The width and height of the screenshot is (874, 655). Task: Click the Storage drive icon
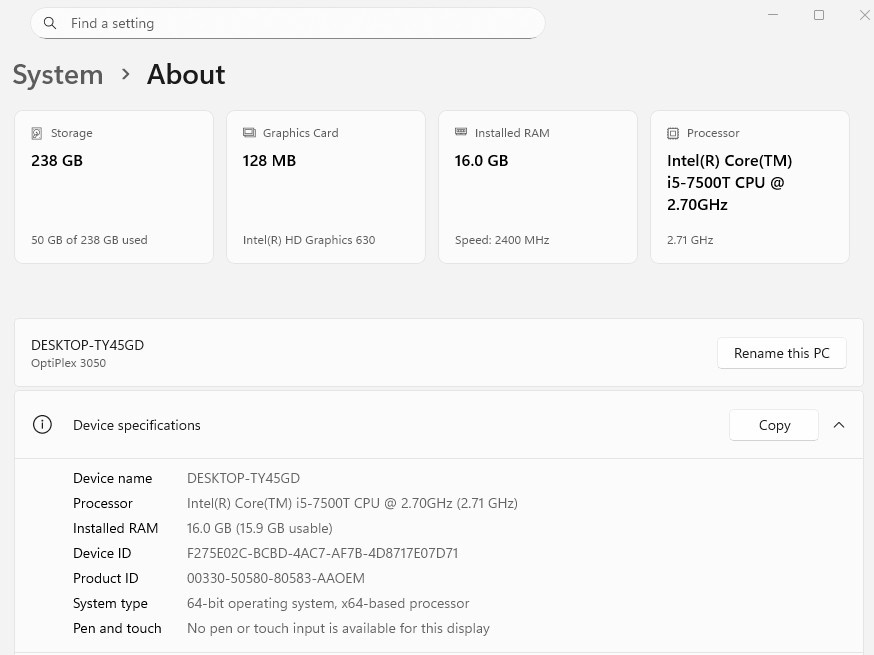[37, 133]
